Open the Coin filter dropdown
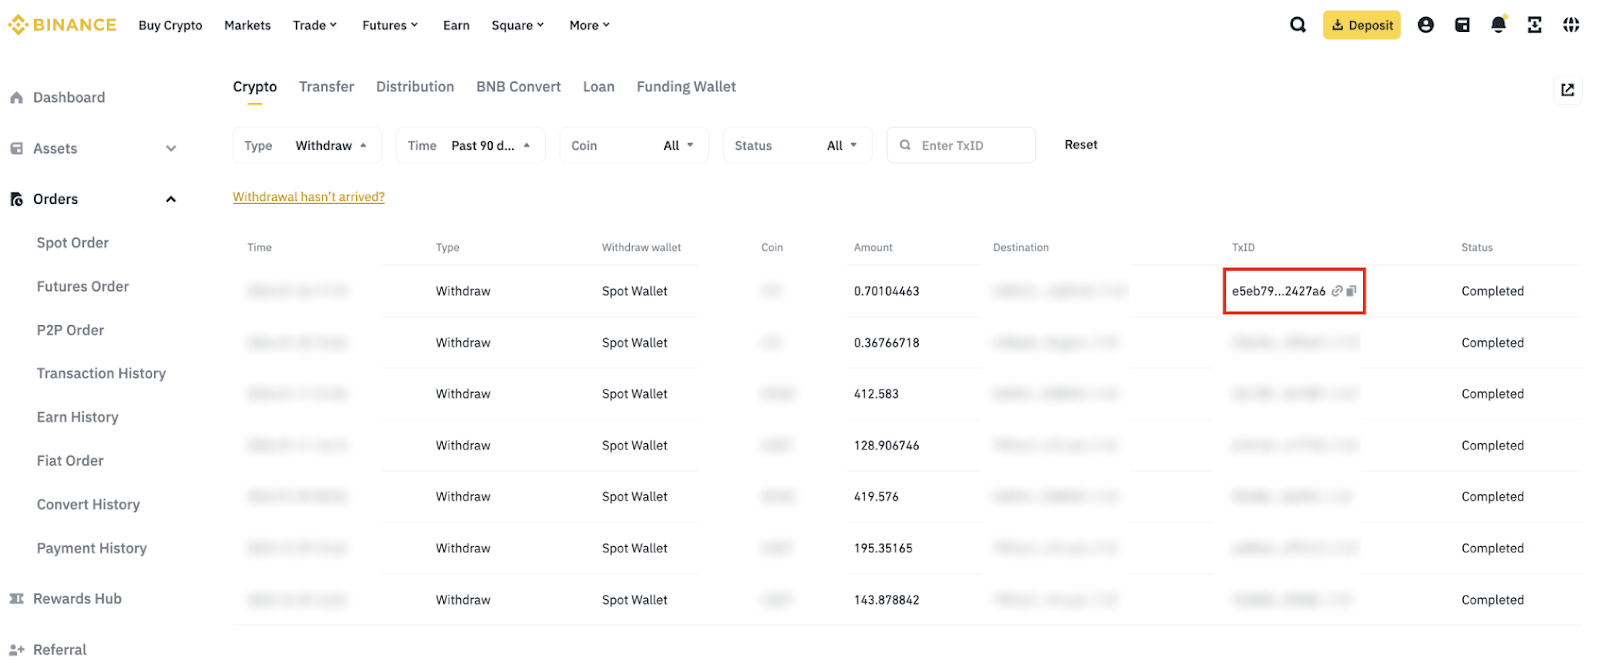This screenshot has width=1600, height=667. 633,145
